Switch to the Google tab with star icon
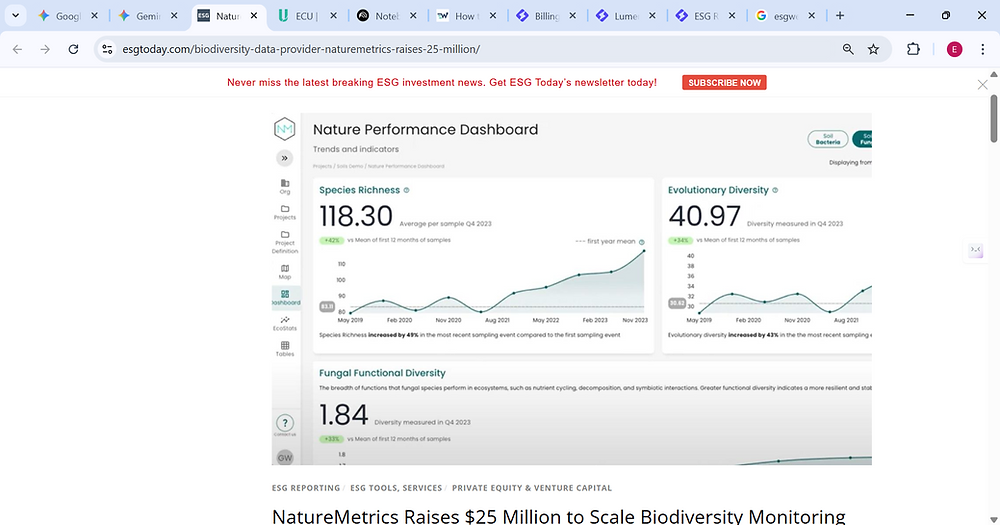The image size is (1000, 525). (x=61, y=16)
